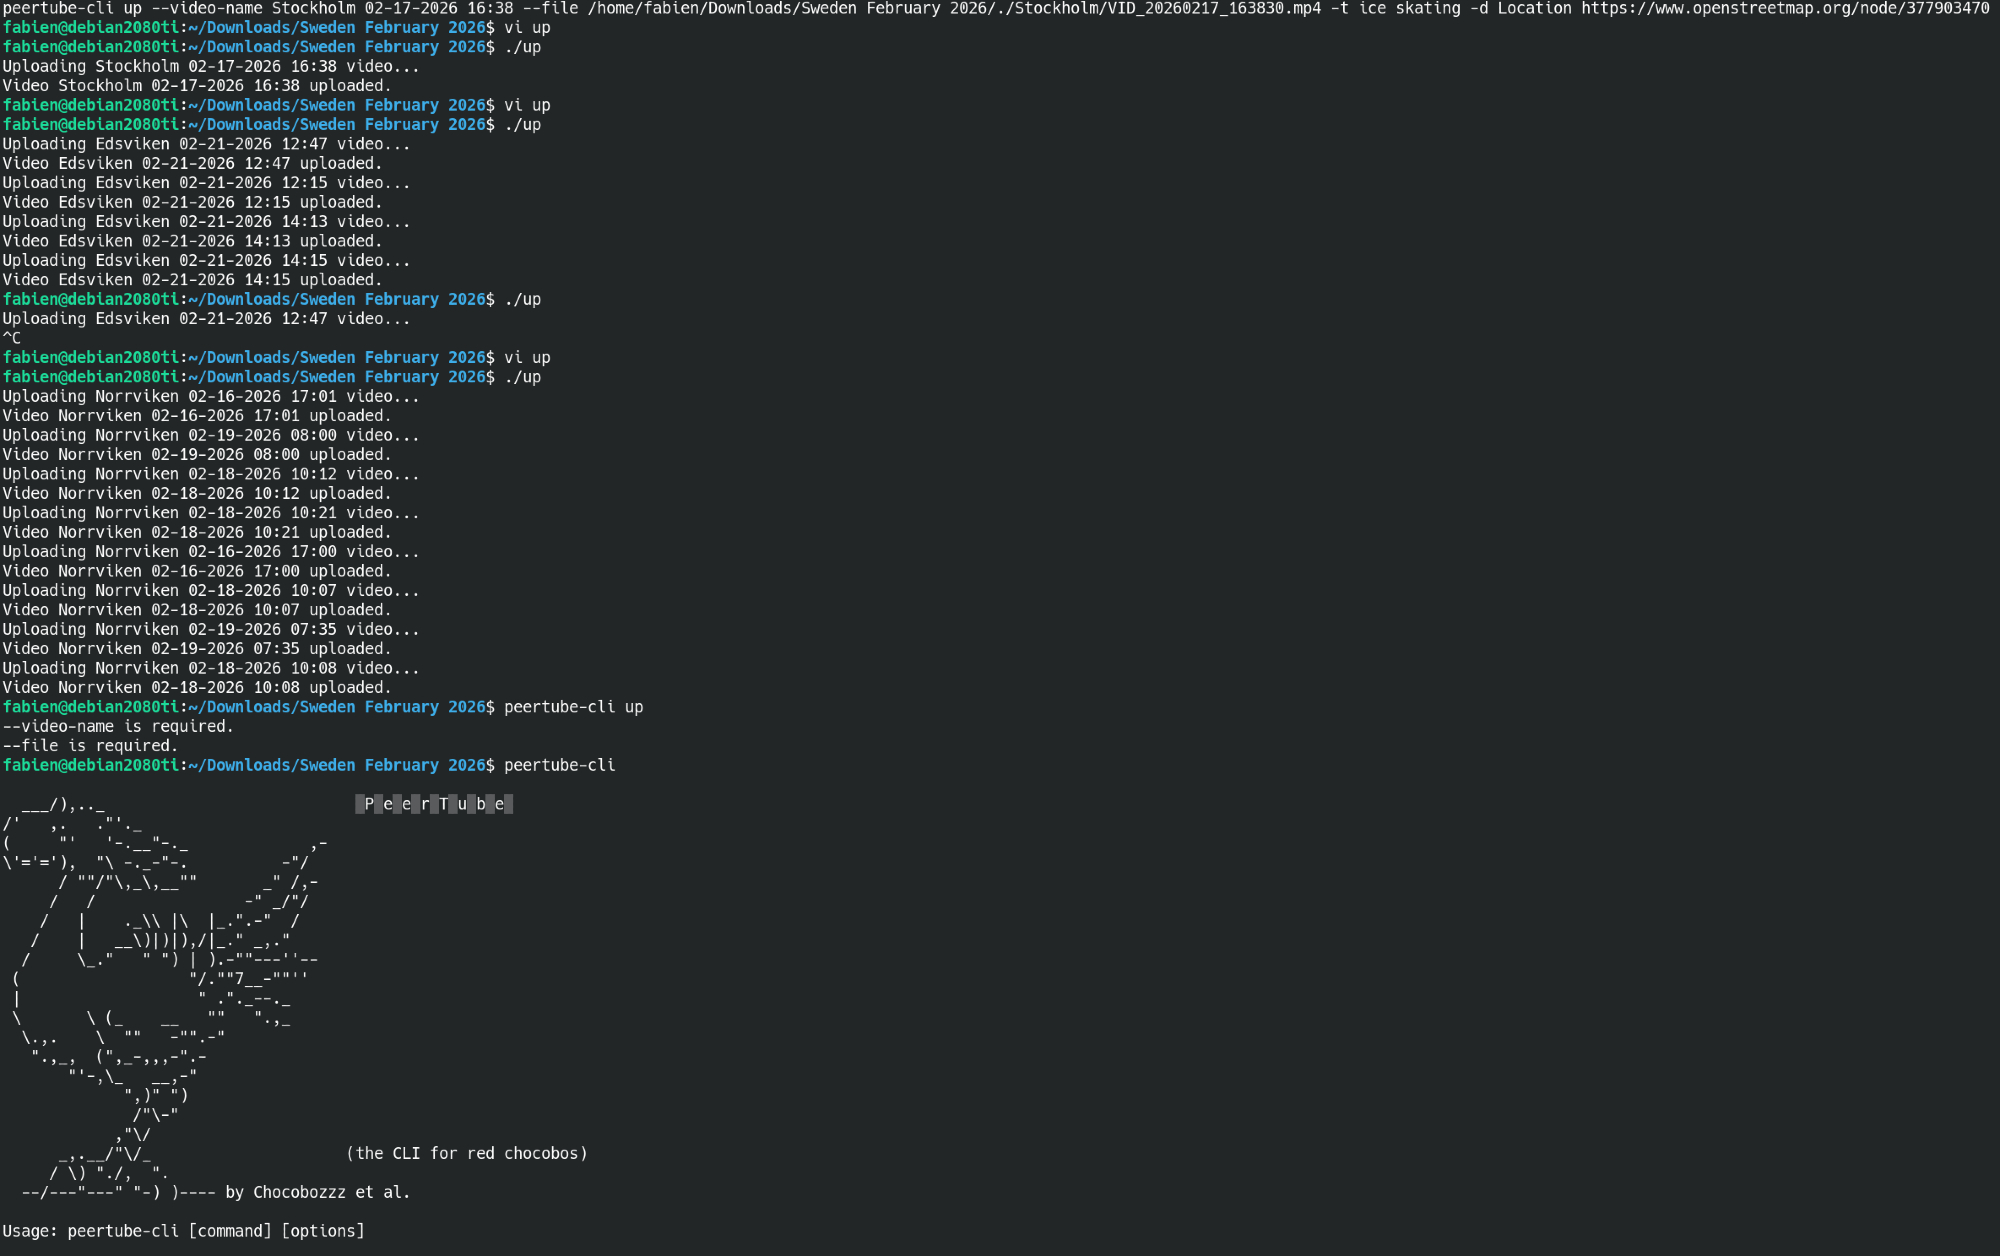
Task: Click the "Usage: peertube-cli [command] [options]" line
Action: click(x=183, y=1231)
